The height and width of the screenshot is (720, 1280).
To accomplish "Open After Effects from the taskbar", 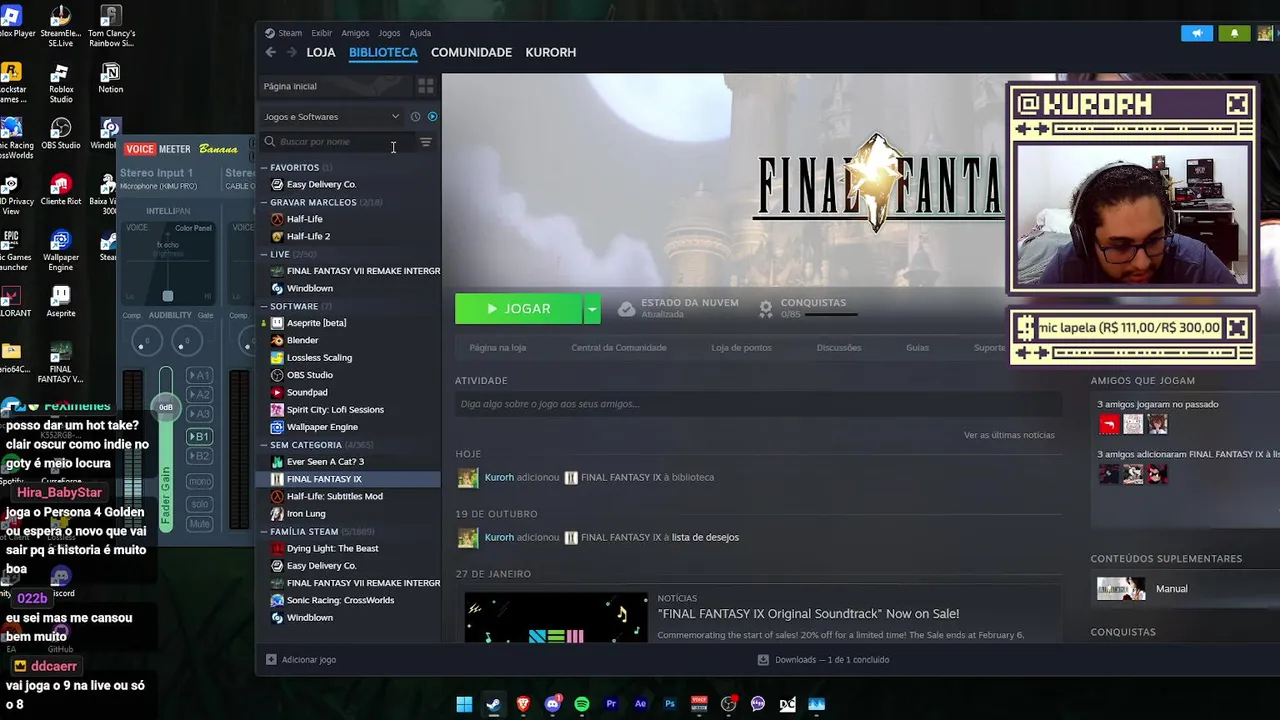I will [x=640, y=704].
